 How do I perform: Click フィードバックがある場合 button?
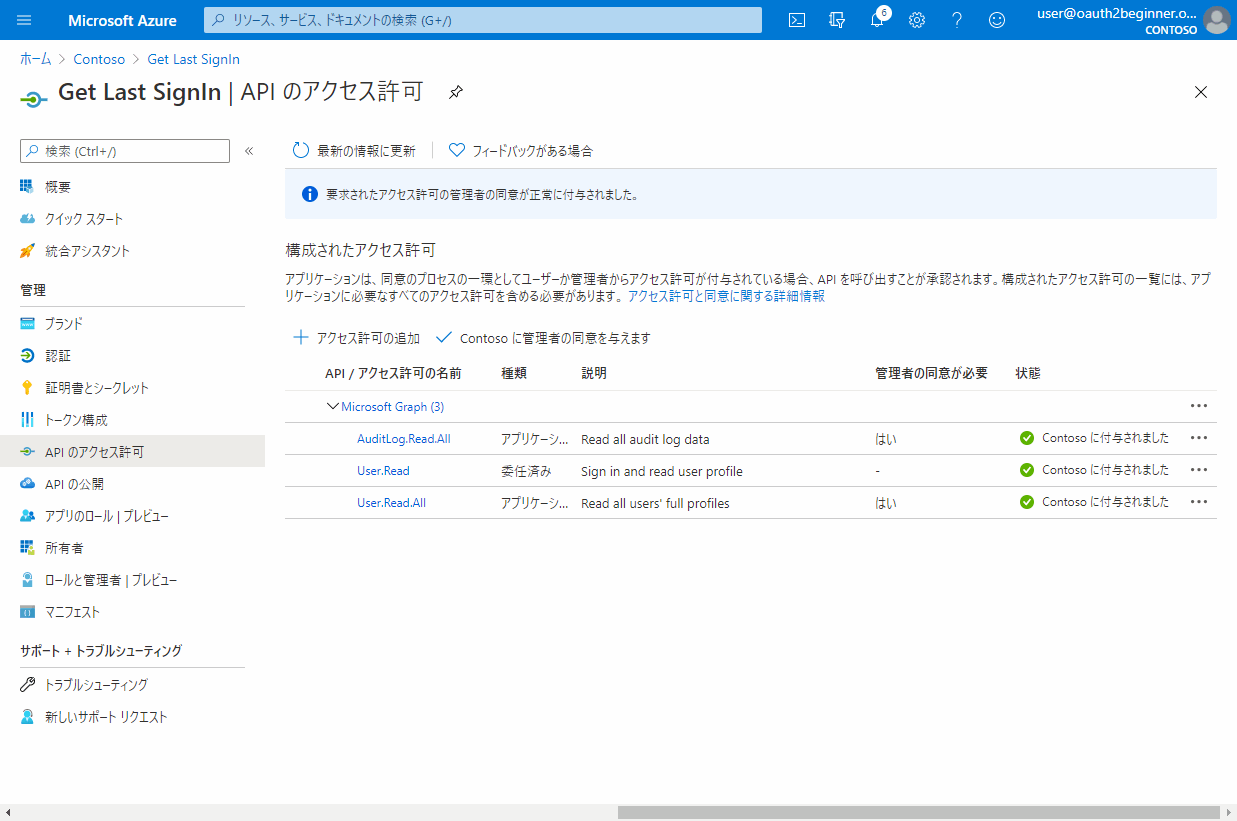click(x=520, y=151)
